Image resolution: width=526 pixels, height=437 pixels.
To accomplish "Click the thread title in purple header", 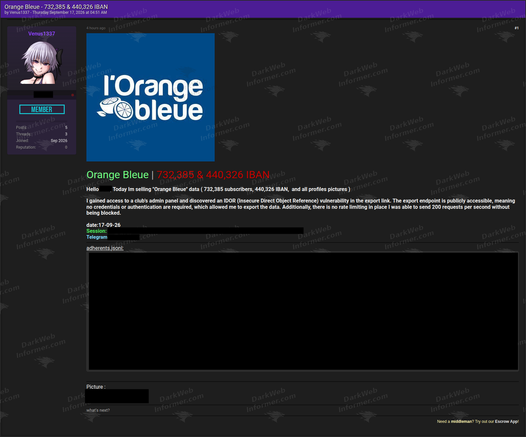I will [56, 7].
